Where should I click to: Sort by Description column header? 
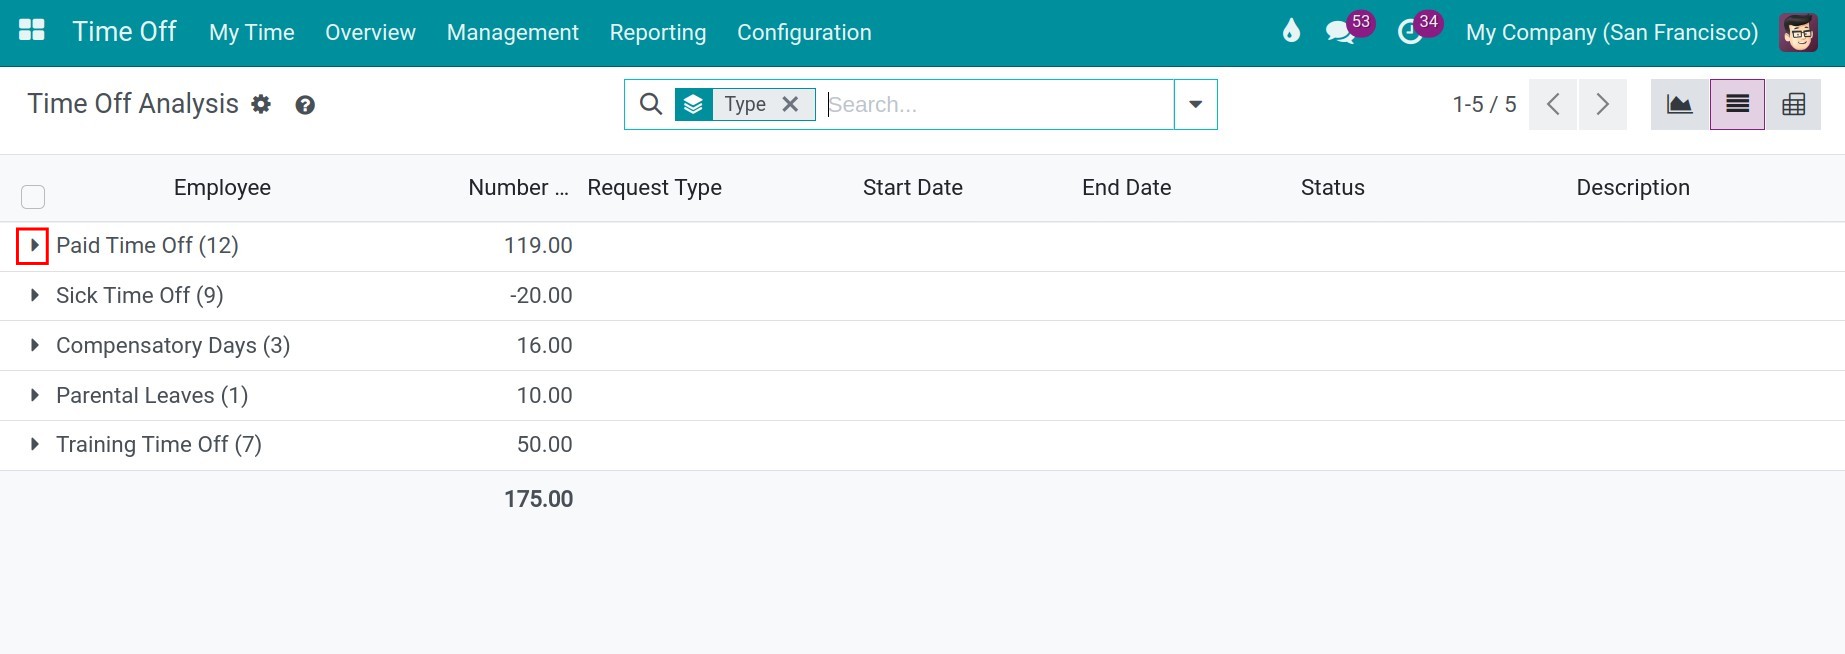(x=1633, y=187)
